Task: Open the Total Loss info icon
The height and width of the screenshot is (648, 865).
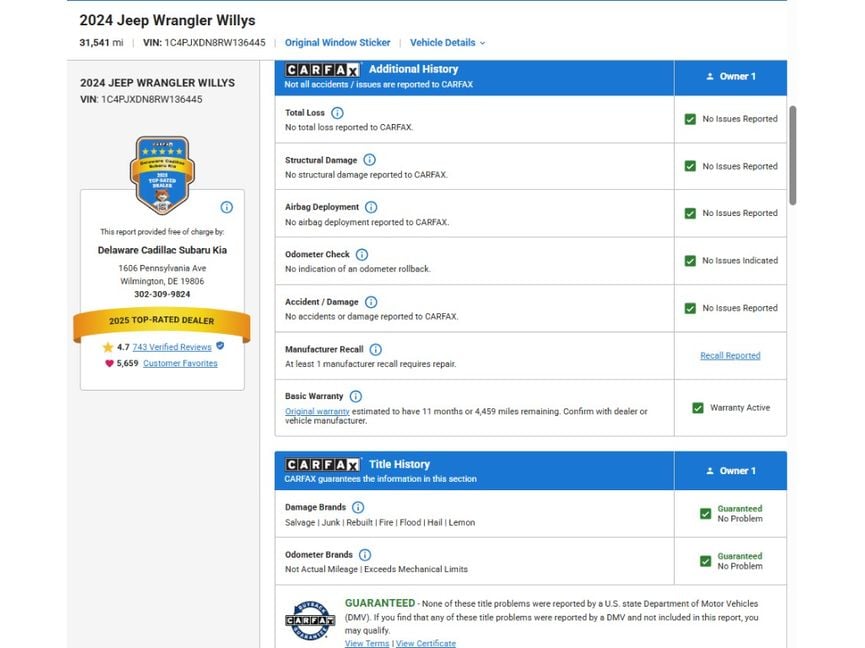Action: point(337,113)
